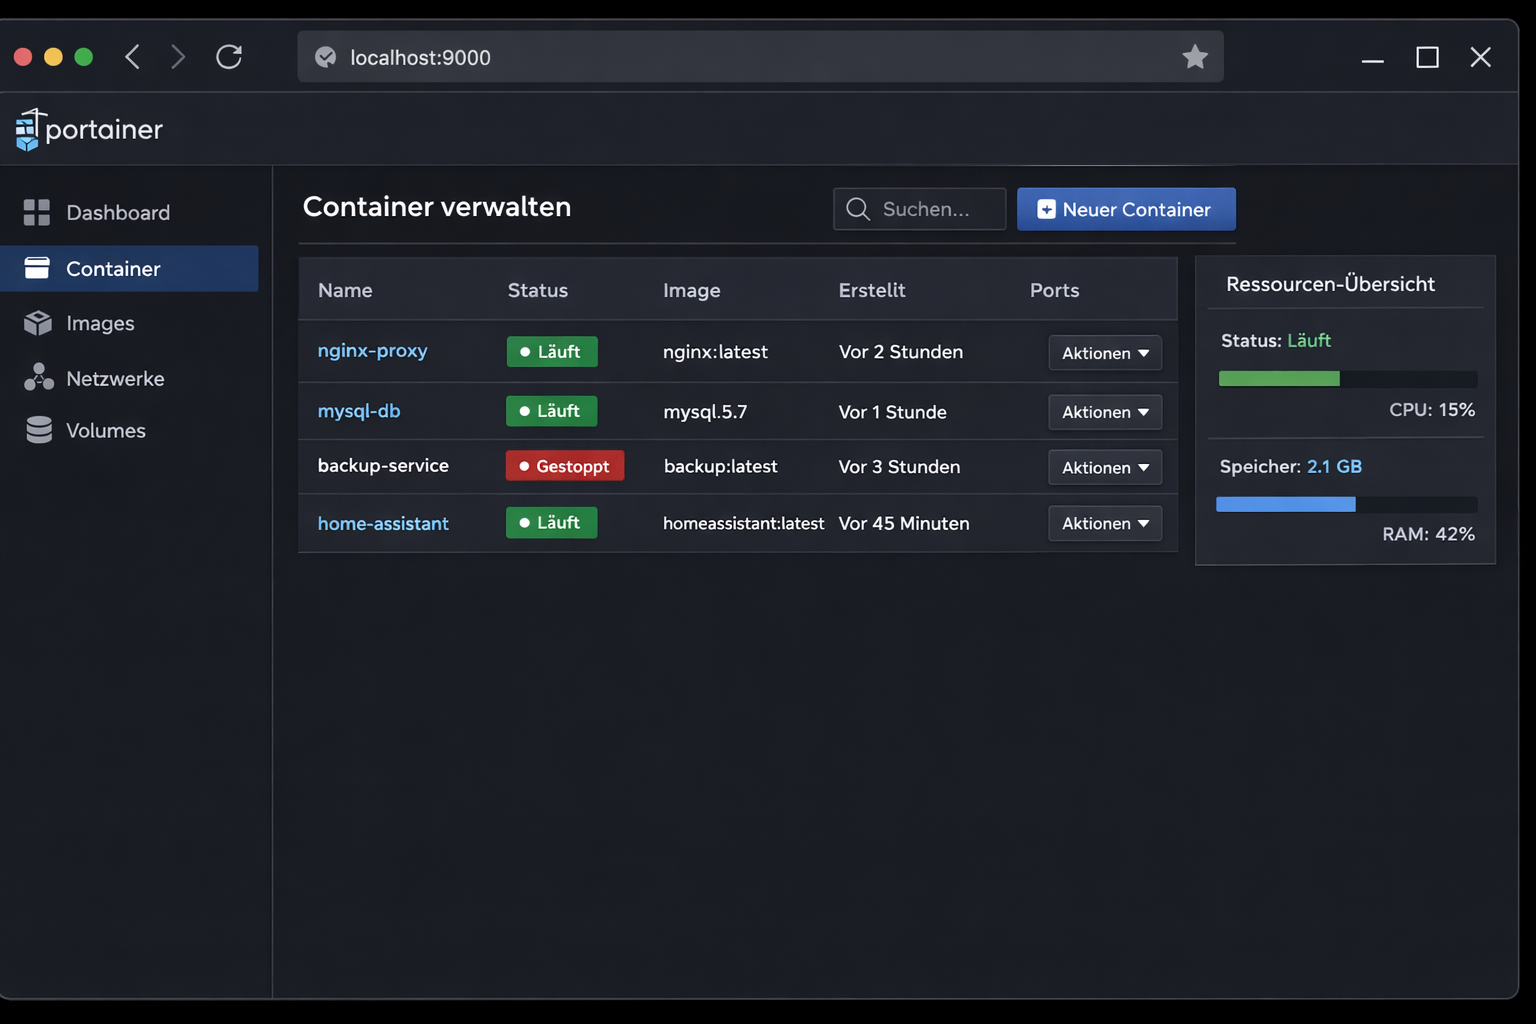
Task: Click the plus icon on Neuer Container
Action: [1047, 209]
